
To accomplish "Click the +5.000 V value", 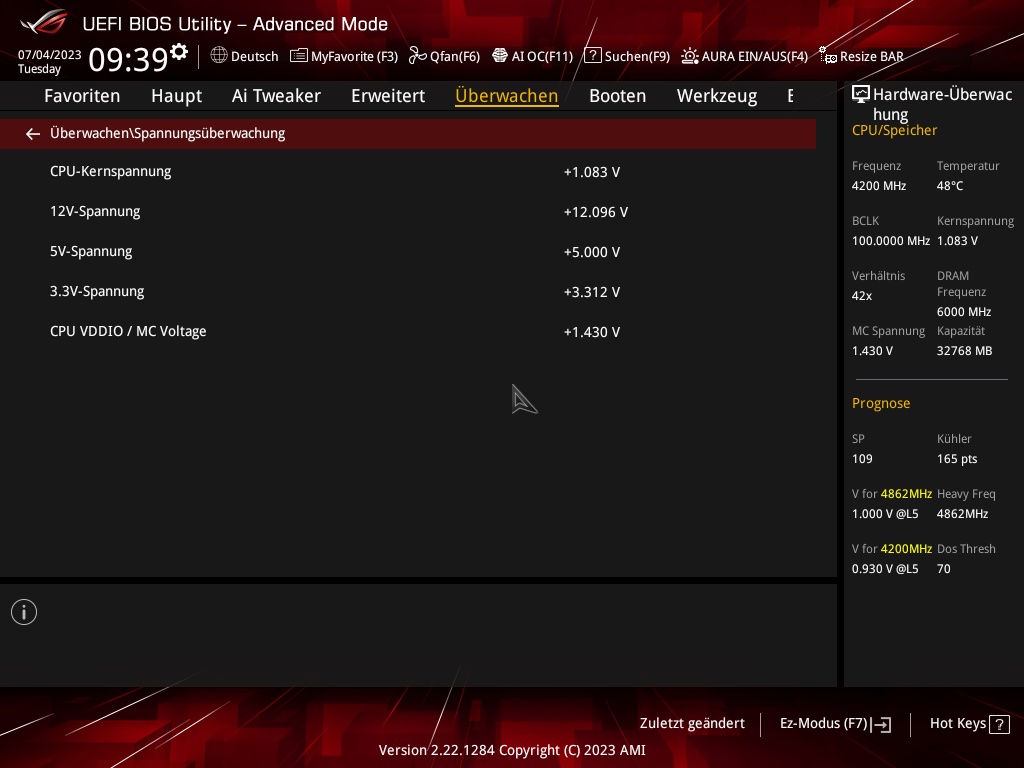I will (x=592, y=251).
